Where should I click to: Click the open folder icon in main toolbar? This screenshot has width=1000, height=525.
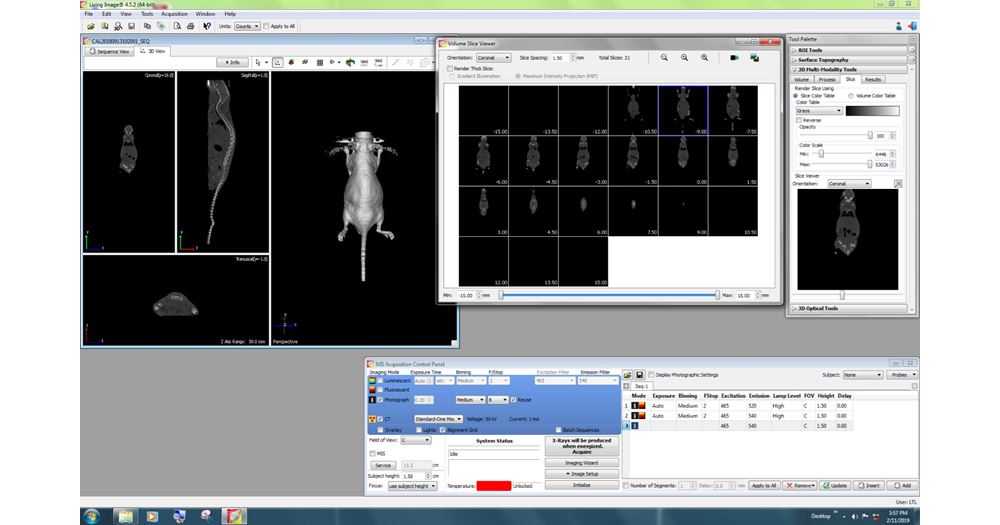(x=90, y=26)
